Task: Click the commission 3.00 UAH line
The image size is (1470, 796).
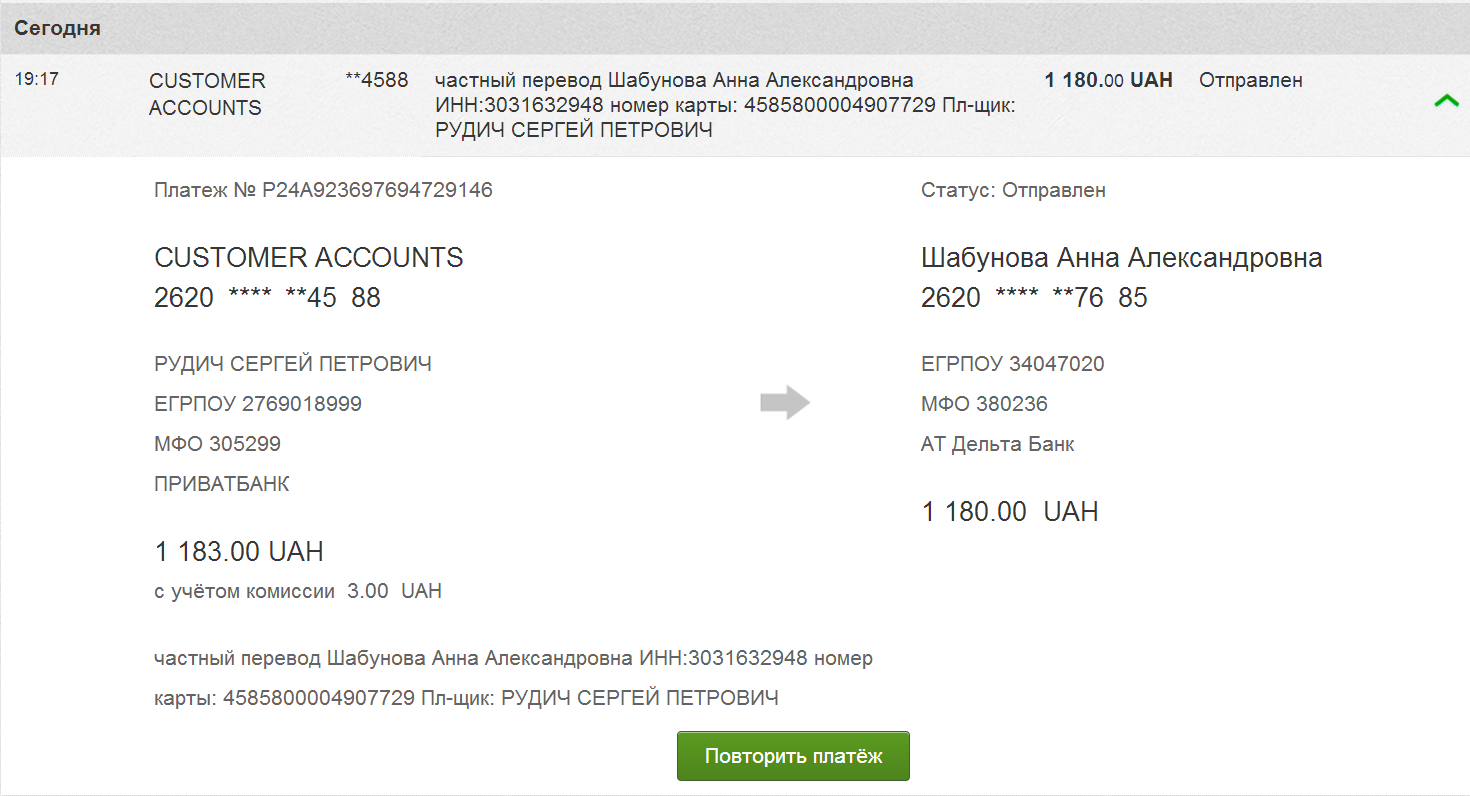Action: point(298,591)
